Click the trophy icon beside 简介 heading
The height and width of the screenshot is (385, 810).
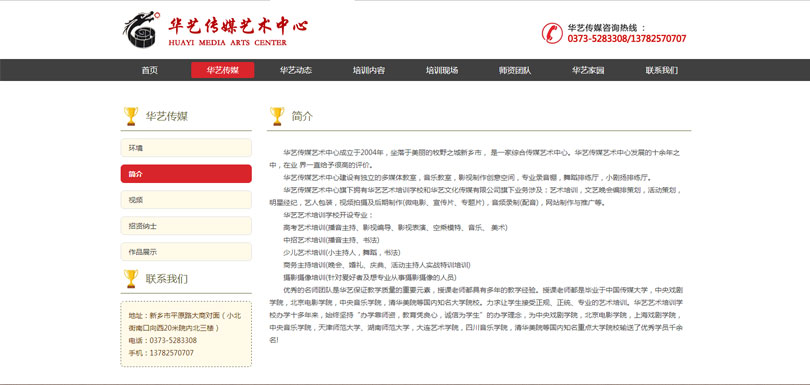click(x=277, y=116)
